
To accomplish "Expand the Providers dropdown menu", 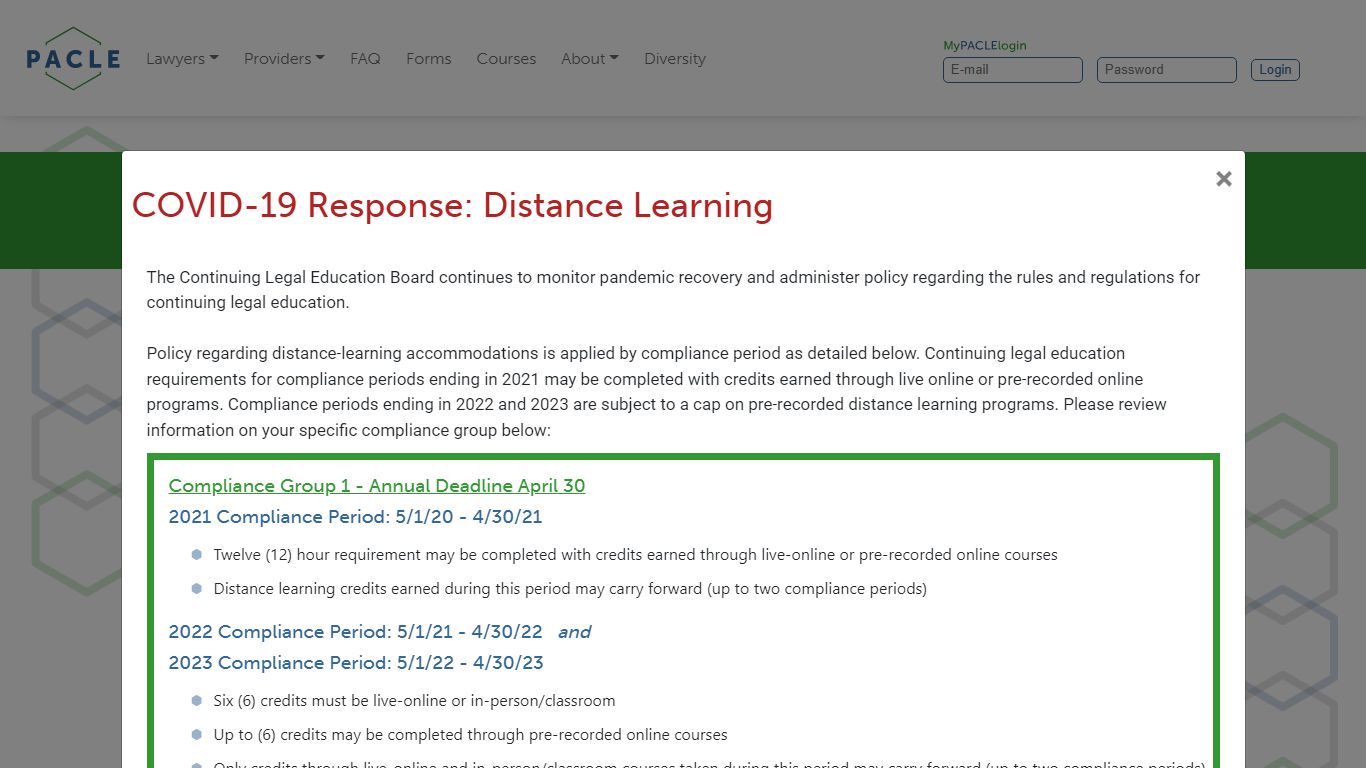I will tap(284, 59).
